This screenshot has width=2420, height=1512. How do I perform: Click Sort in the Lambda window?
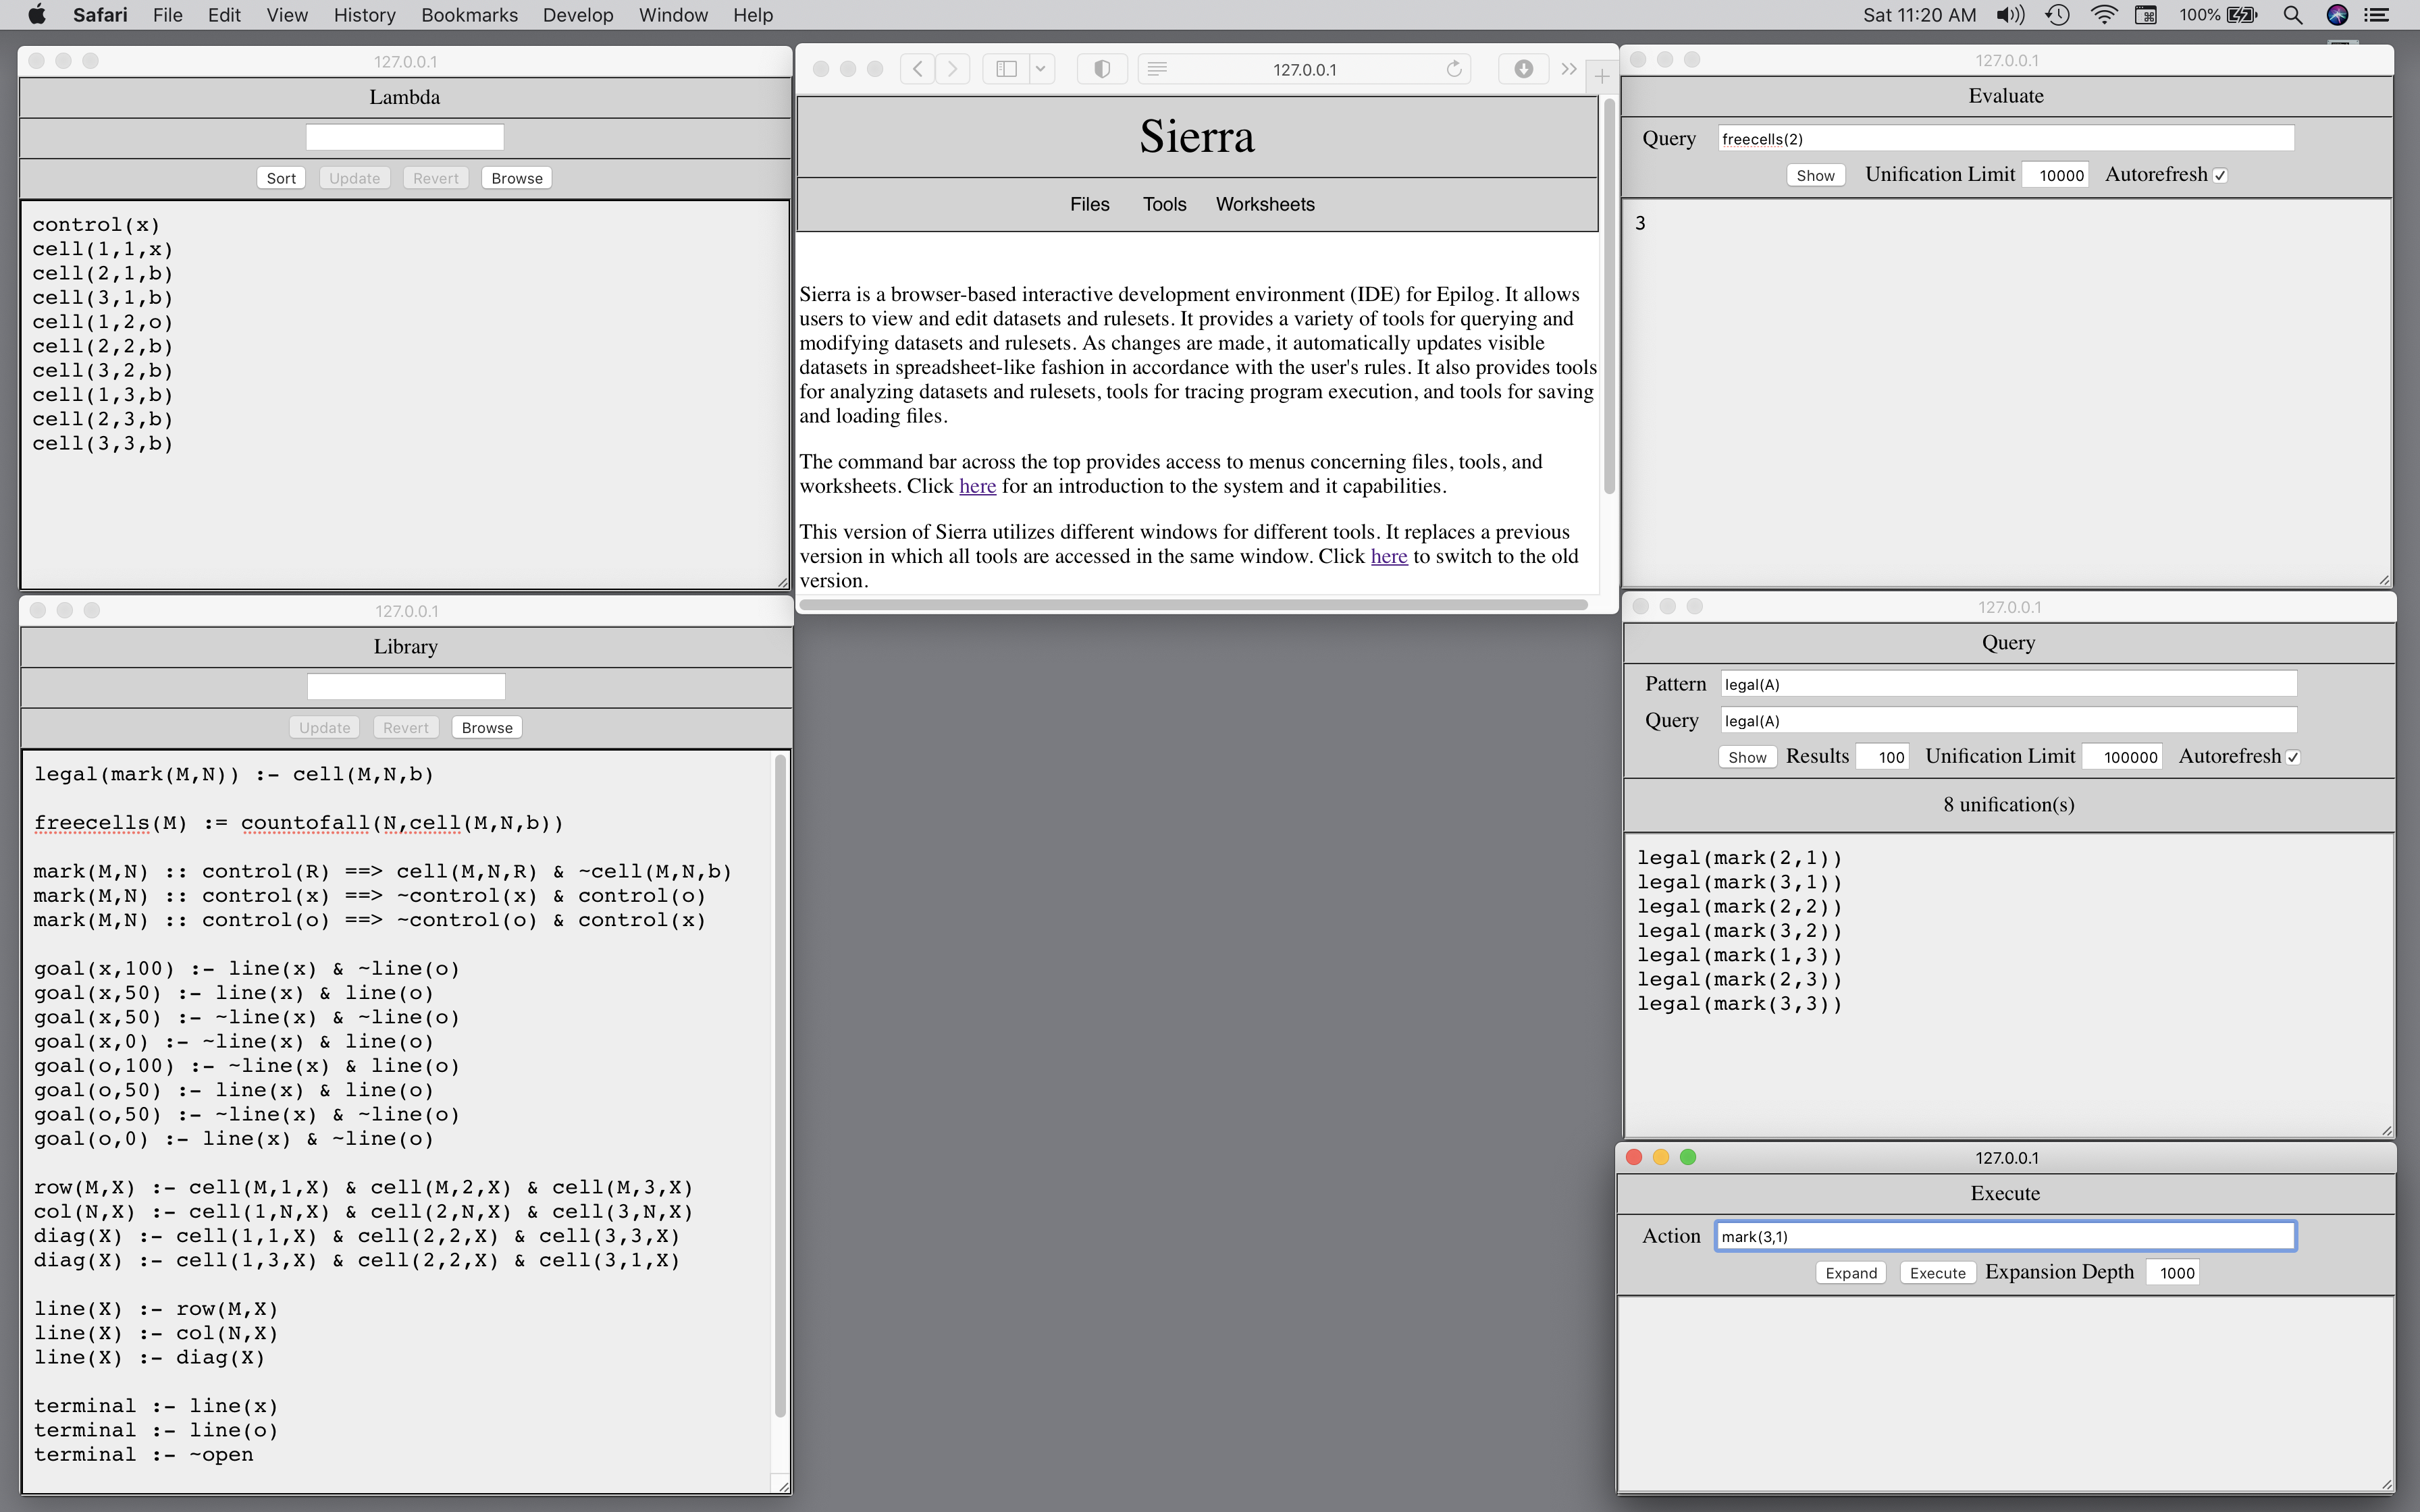click(x=281, y=178)
